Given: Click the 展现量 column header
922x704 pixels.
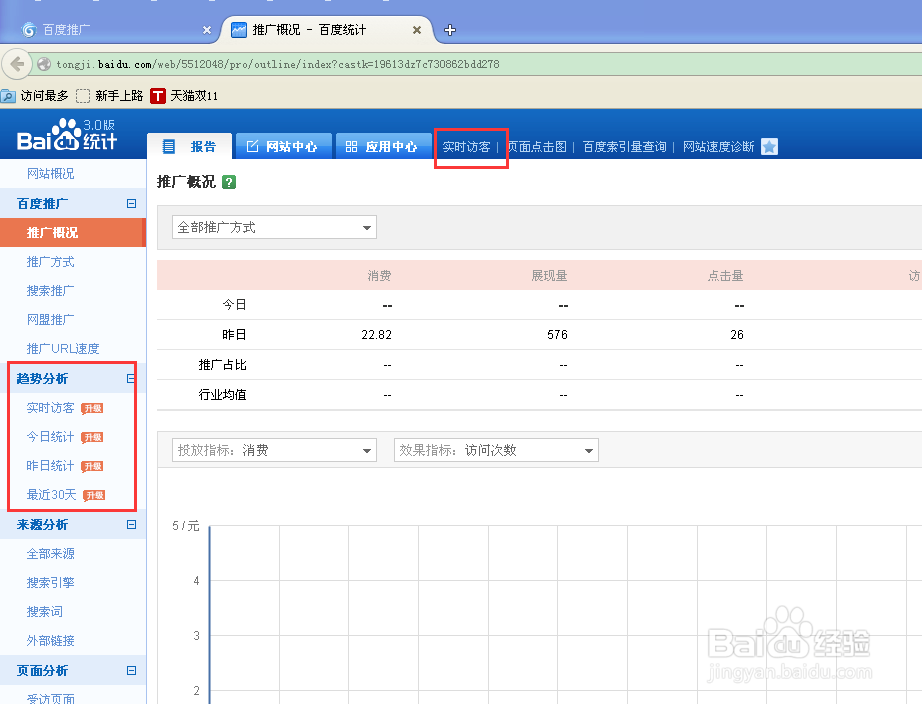Looking at the screenshot, I should pos(549,275).
